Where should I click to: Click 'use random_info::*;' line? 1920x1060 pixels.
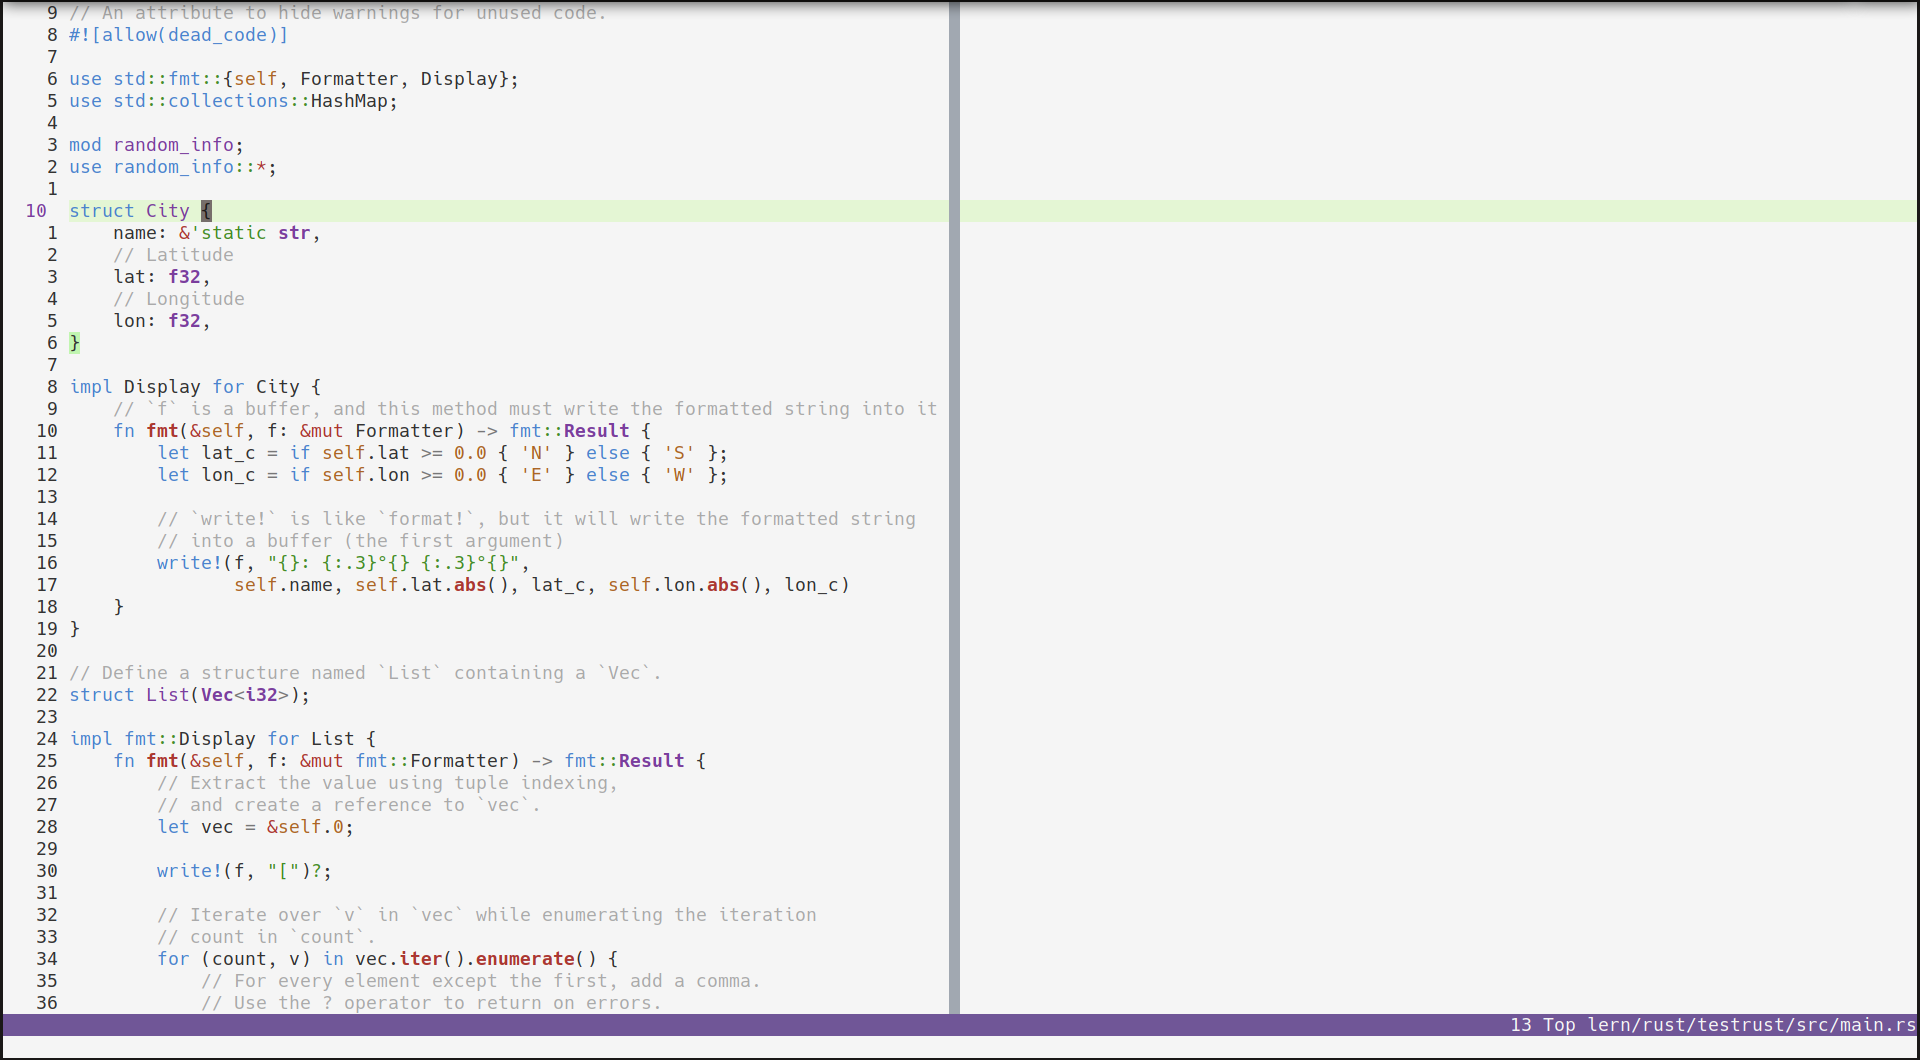click(x=173, y=167)
